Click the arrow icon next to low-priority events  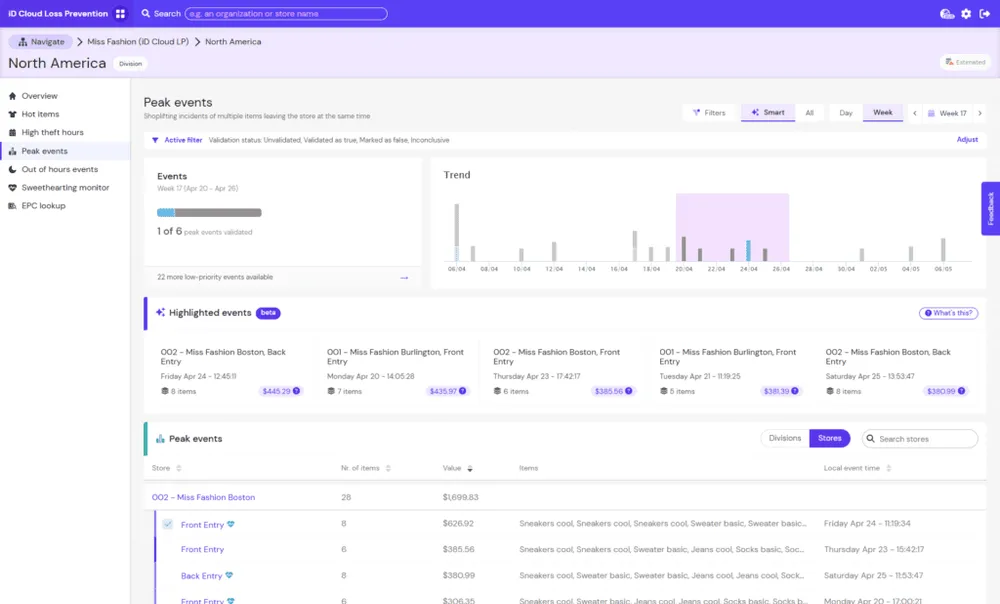tap(404, 277)
